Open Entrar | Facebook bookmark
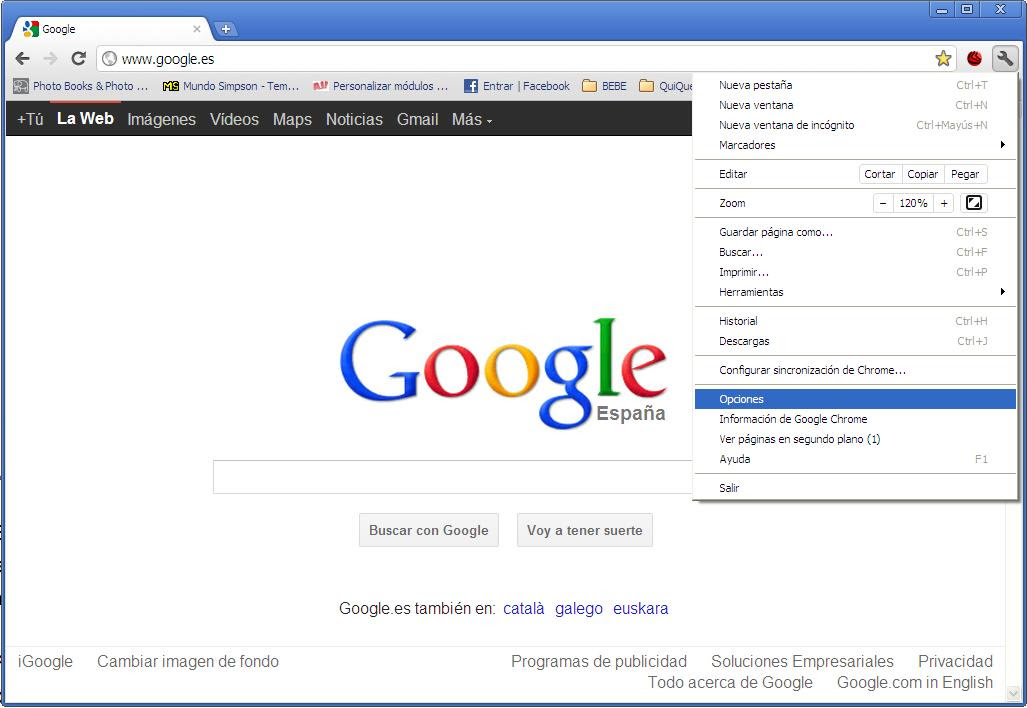This screenshot has width=1027, height=708. tap(517, 86)
